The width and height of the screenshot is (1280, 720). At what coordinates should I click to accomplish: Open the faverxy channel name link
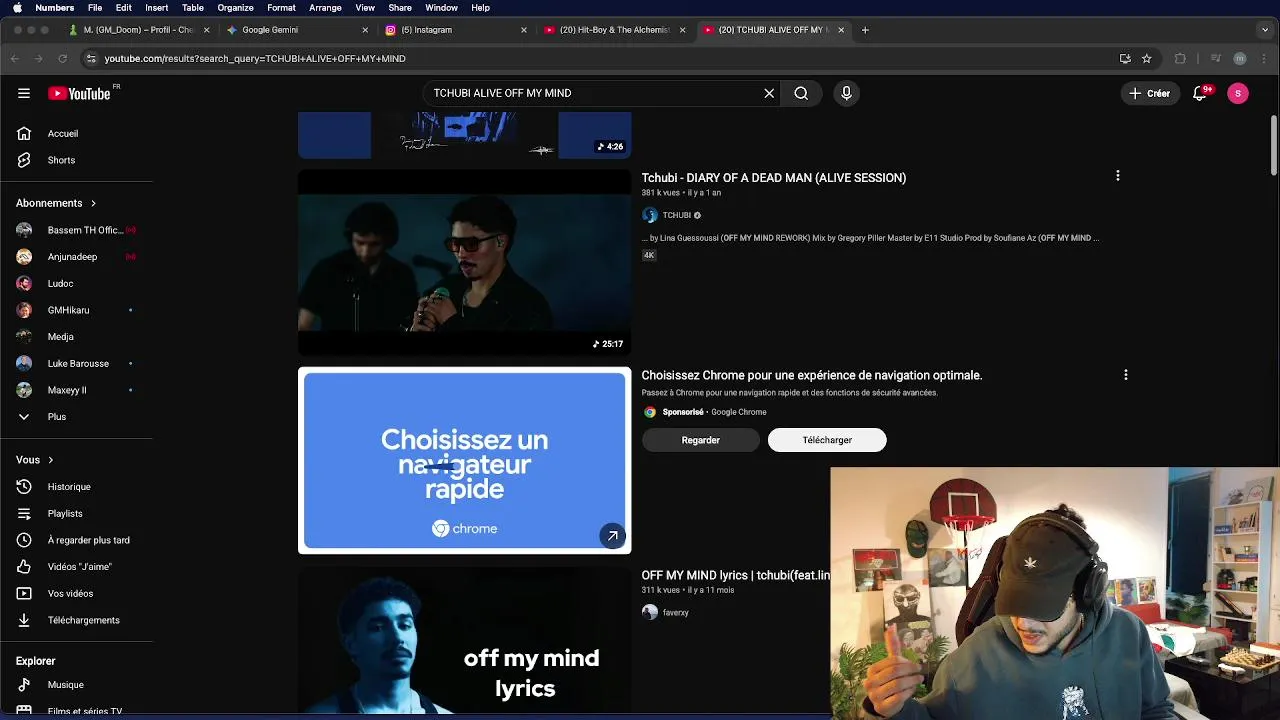click(x=675, y=612)
